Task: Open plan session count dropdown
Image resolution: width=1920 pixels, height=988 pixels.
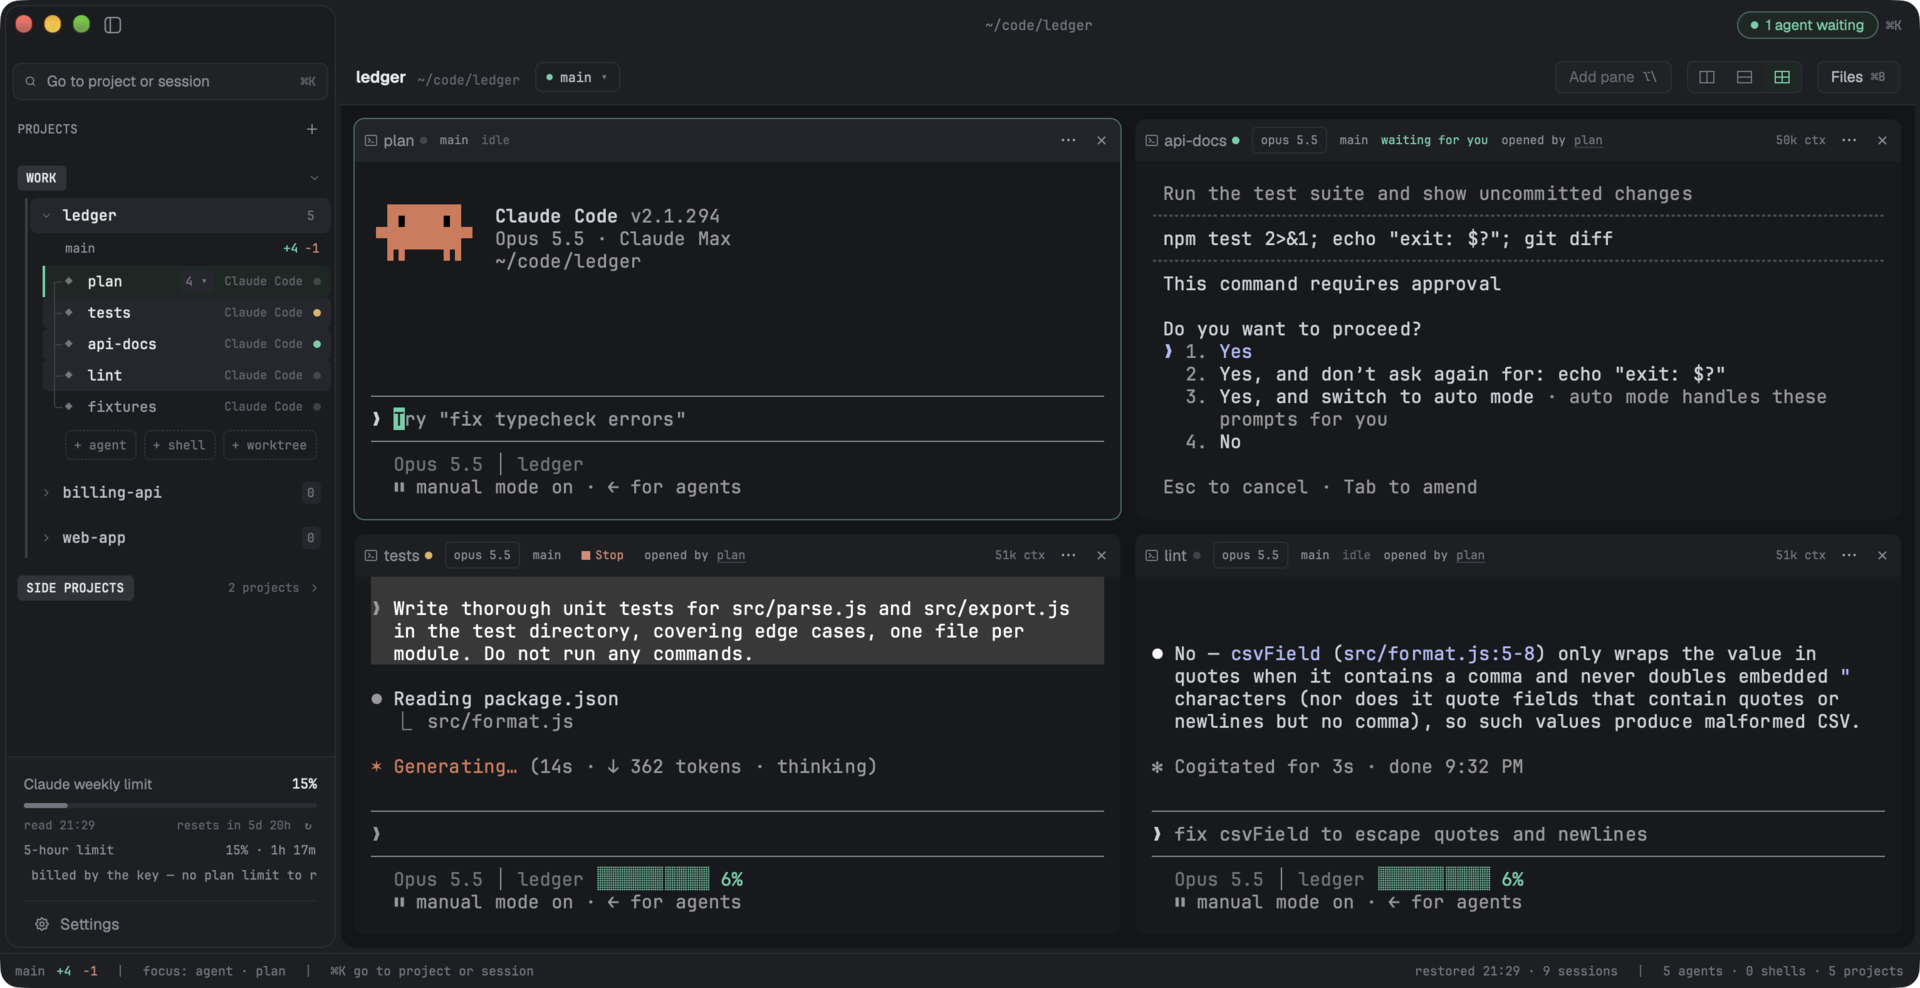Action: pyautogui.click(x=196, y=282)
